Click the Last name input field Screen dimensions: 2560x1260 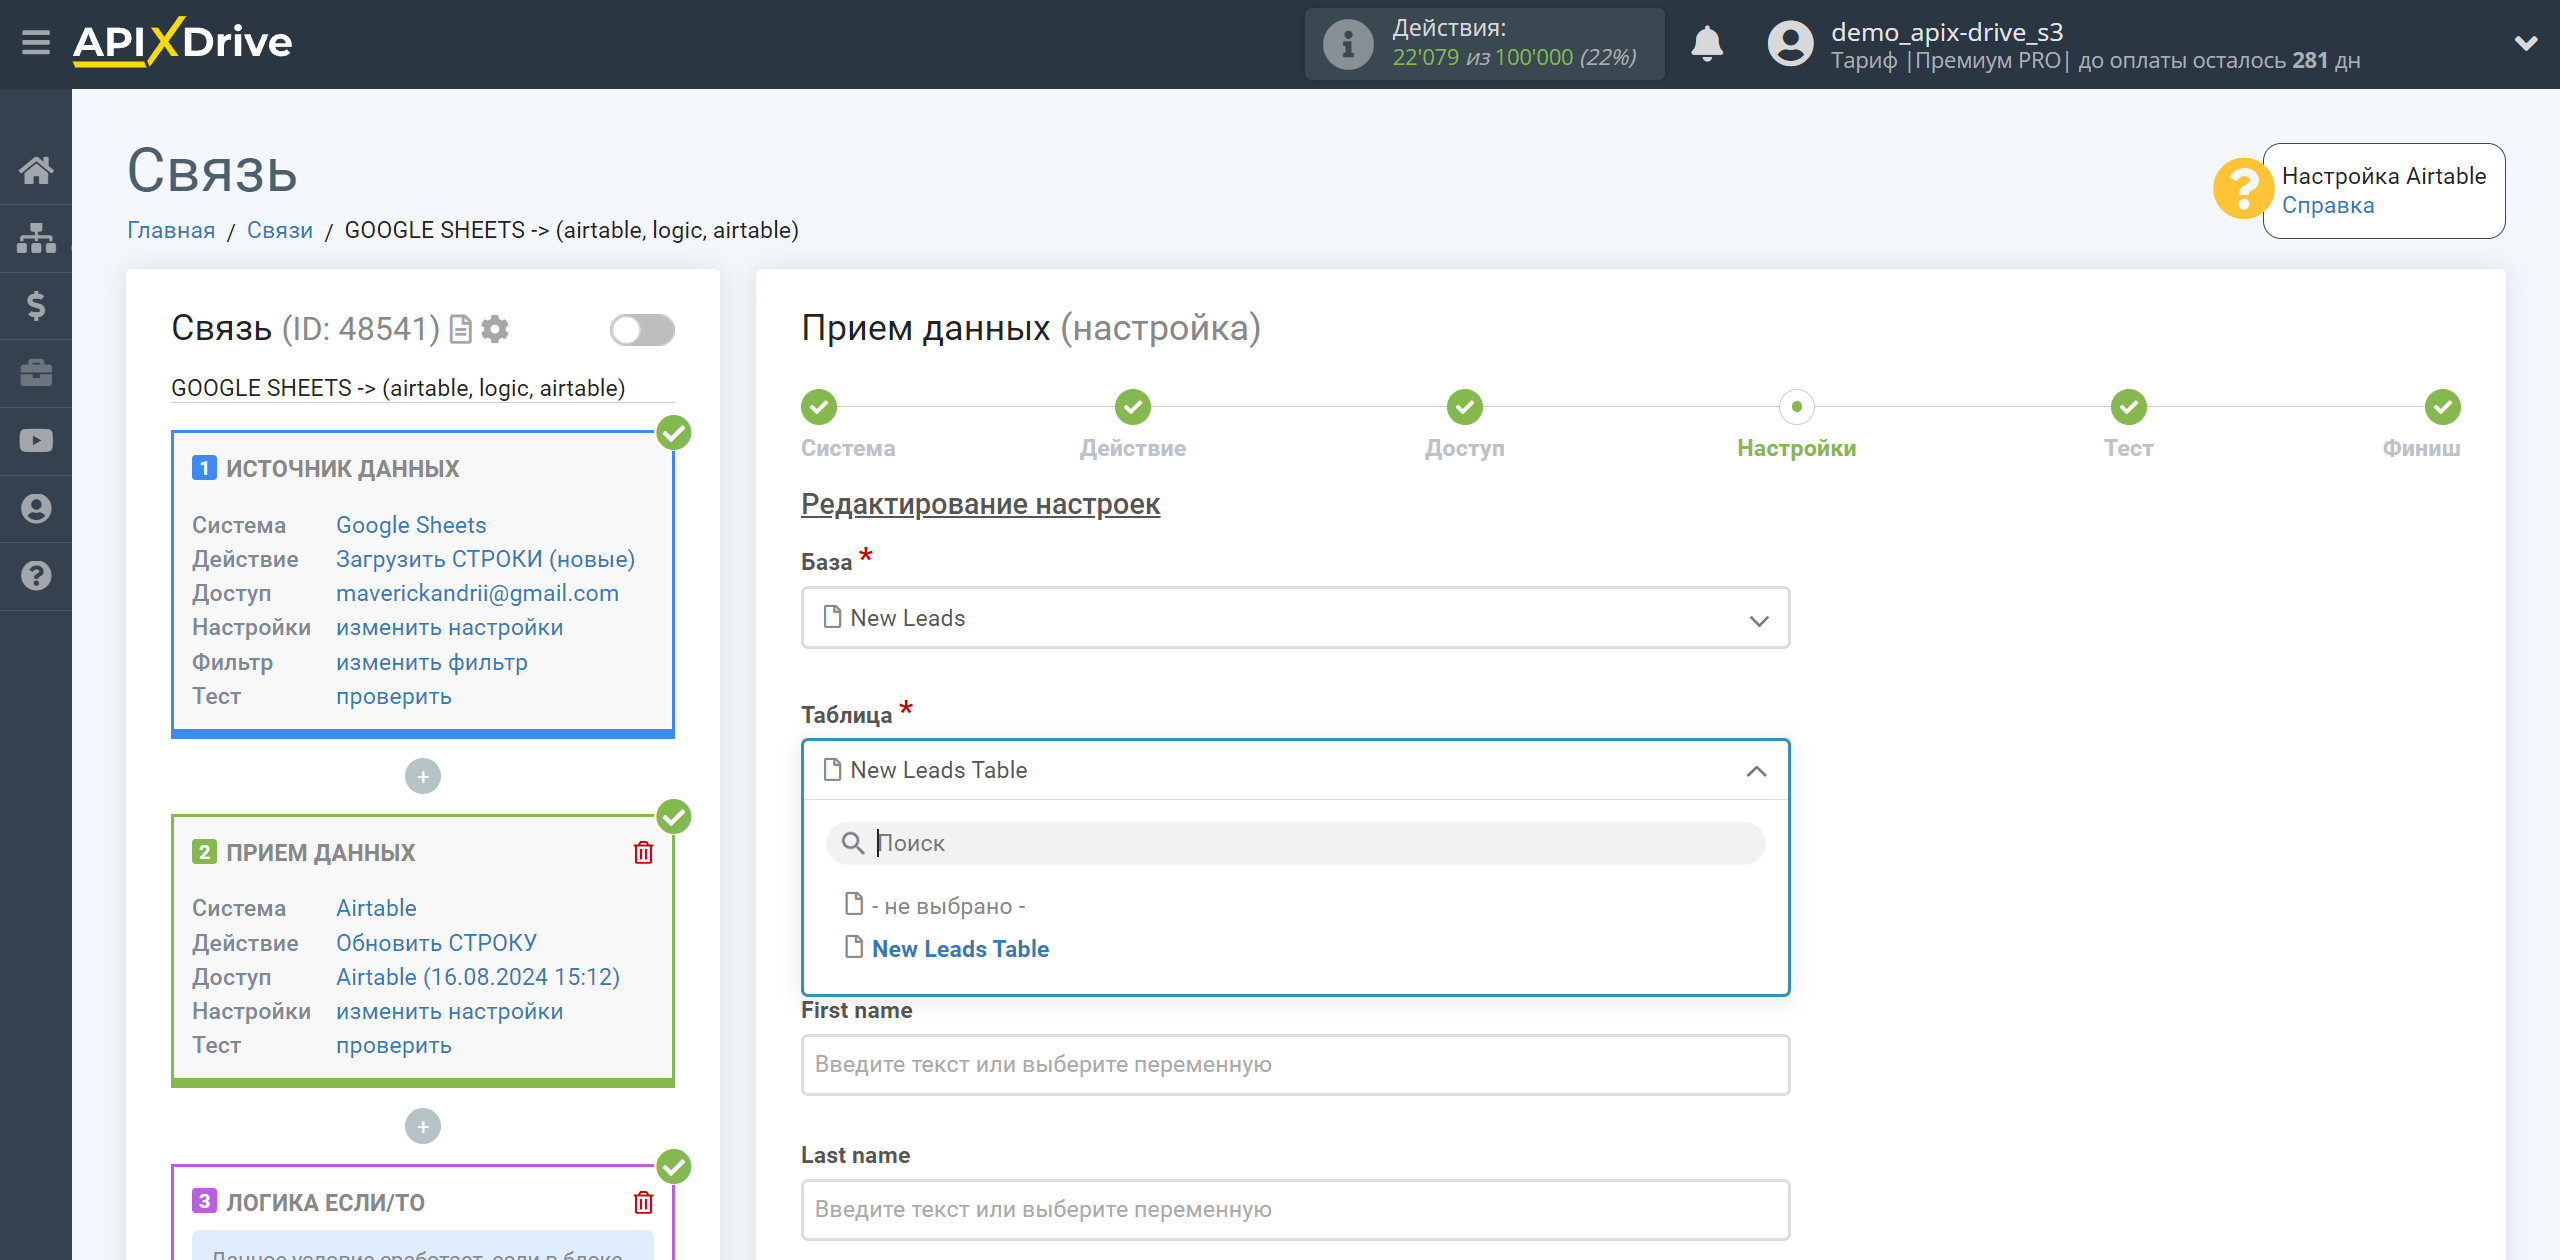(x=1295, y=1209)
